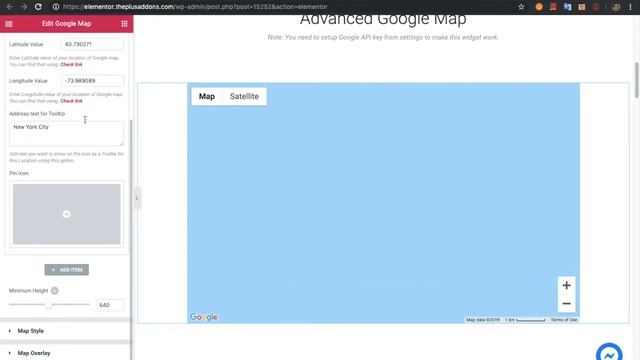Image resolution: width=640 pixels, height=360 pixels.
Task: Click the ADD ITEM button
Action: pyautogui.click(x=67, y=270)
